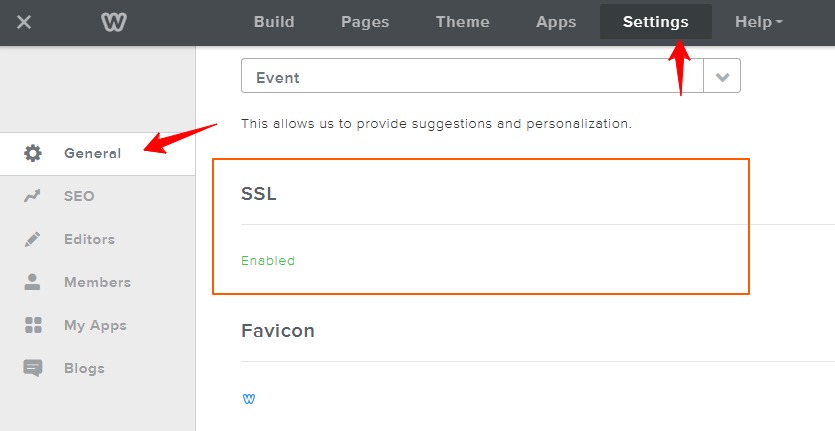The image size is (835, 431).
Task: Click the SEO trend arrow icon
Action: point(32,196)
